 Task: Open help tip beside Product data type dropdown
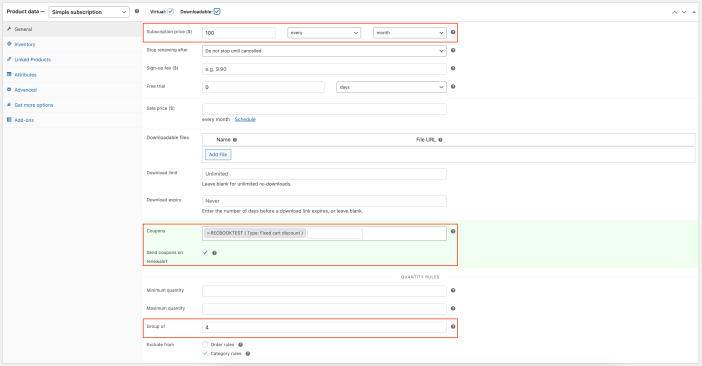pyautogui.click(x=137, y=11)
